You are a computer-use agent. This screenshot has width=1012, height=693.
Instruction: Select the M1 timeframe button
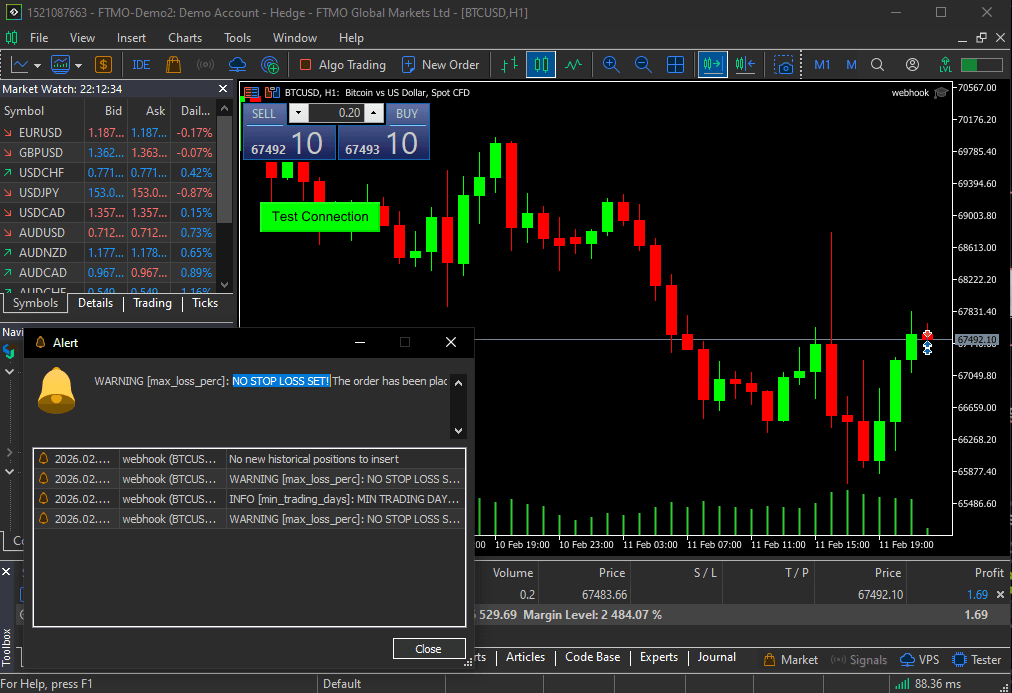click(822, 65)
